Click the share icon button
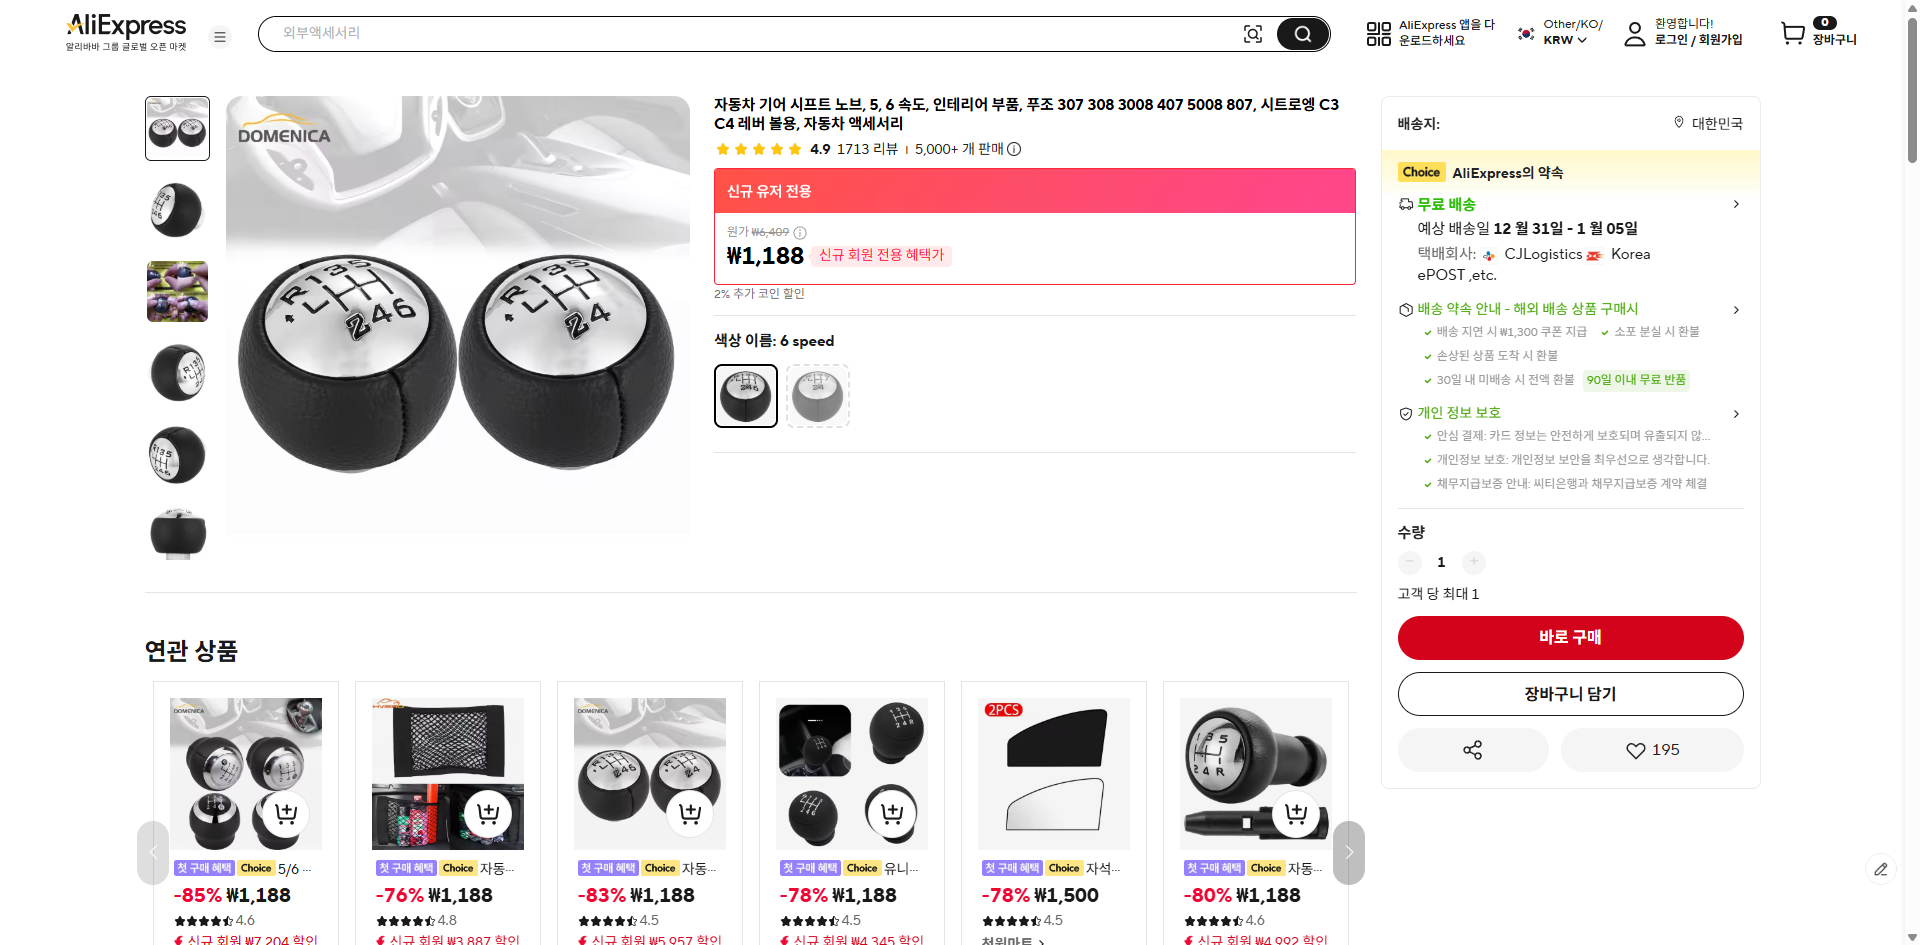 pos(1472,750)
